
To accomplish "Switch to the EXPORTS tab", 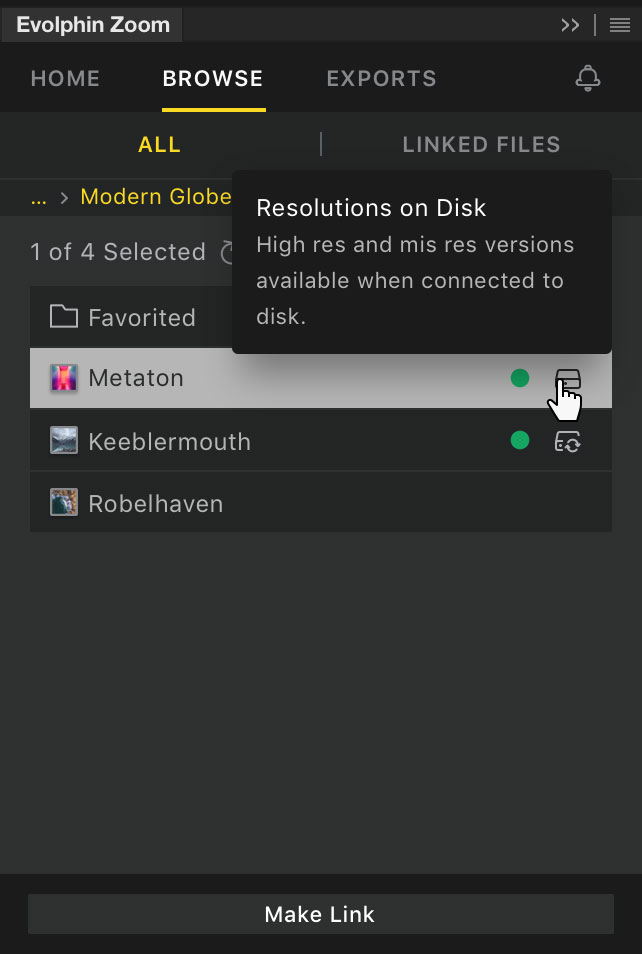I will pos(382,78).
